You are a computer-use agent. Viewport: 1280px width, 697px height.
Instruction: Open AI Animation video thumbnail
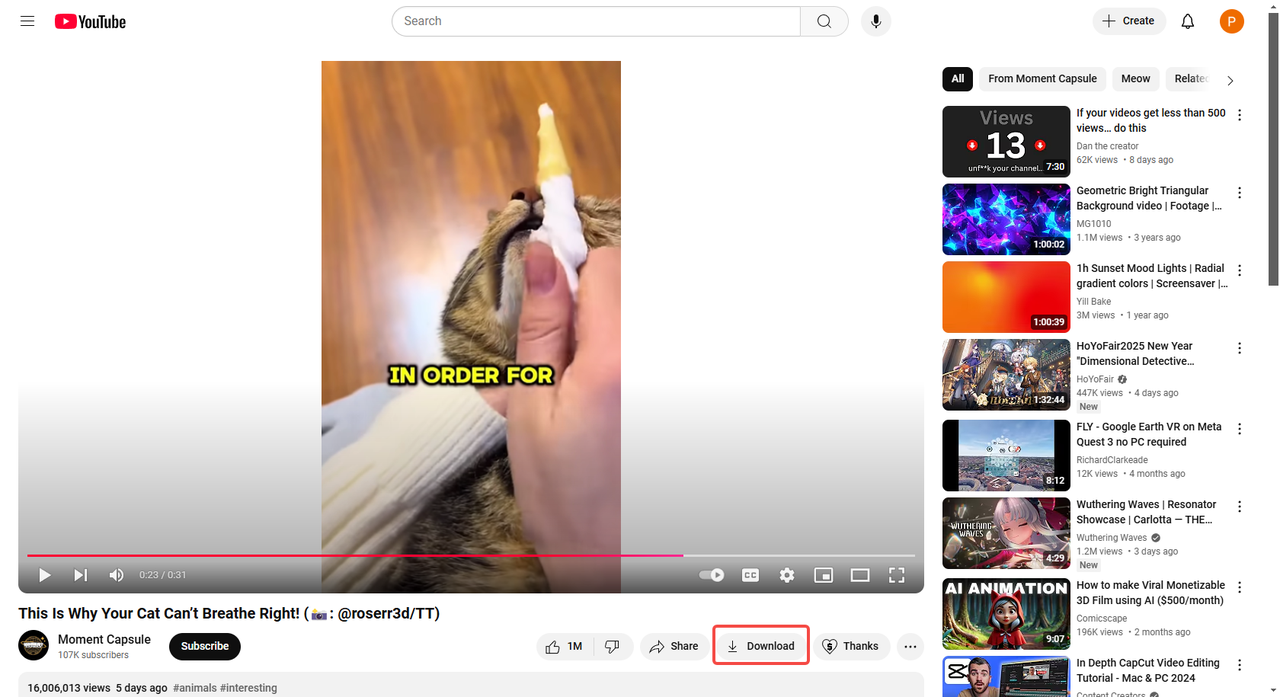point(1006,613)
